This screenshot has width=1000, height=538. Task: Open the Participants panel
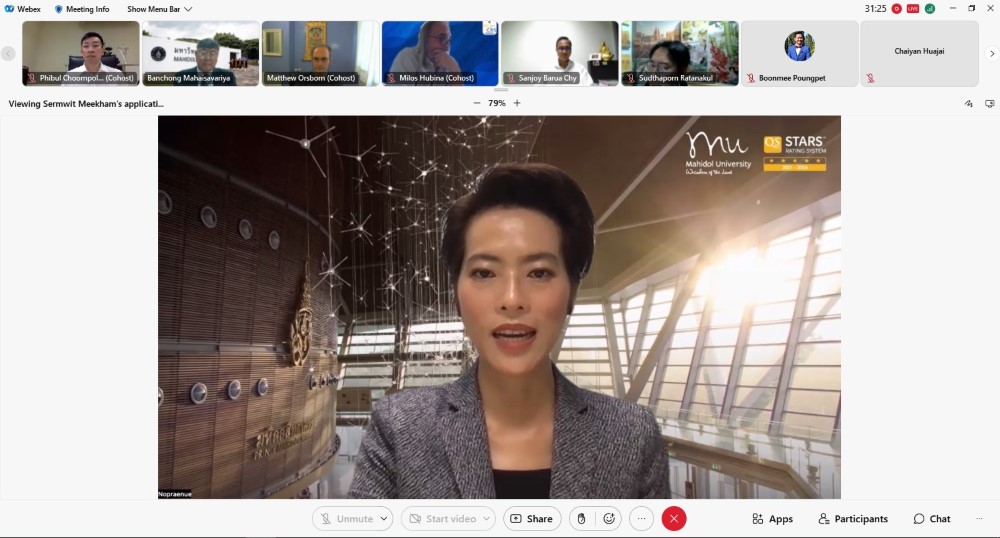click(853, 519)
